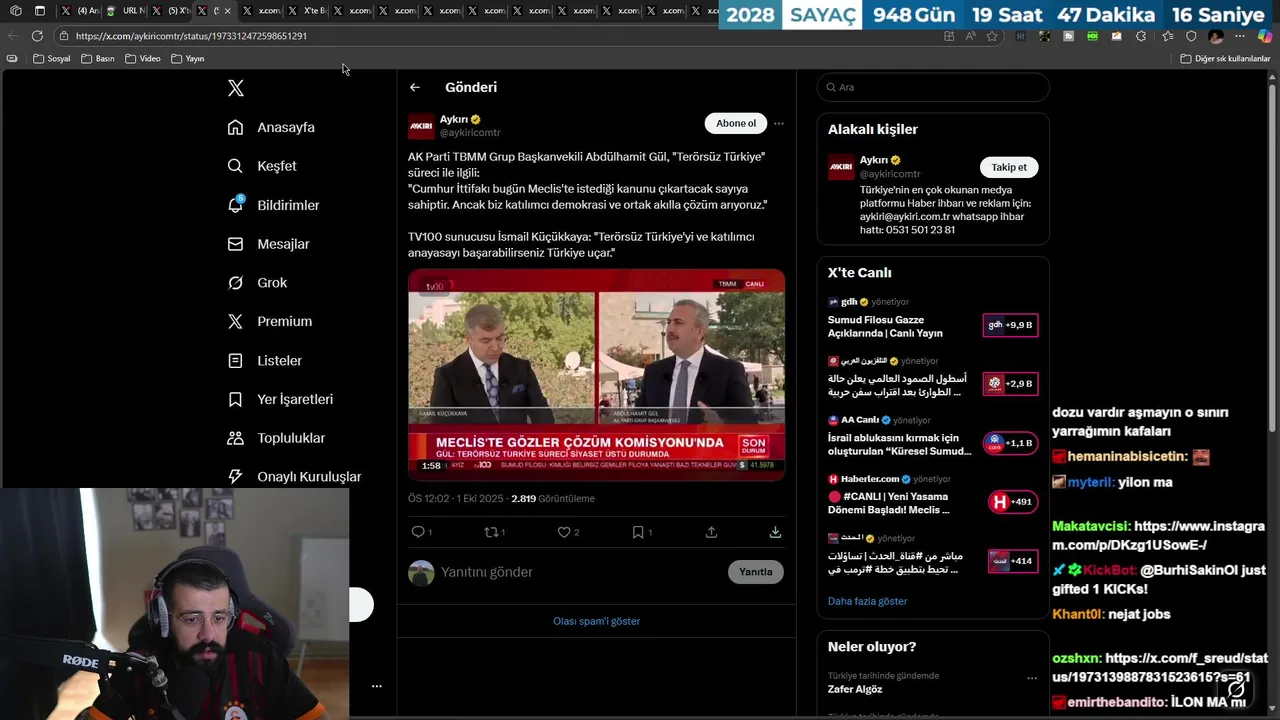Open Keşfet explore page
The width and height of the screenshot is (1280, 720).
coord(262,166)
